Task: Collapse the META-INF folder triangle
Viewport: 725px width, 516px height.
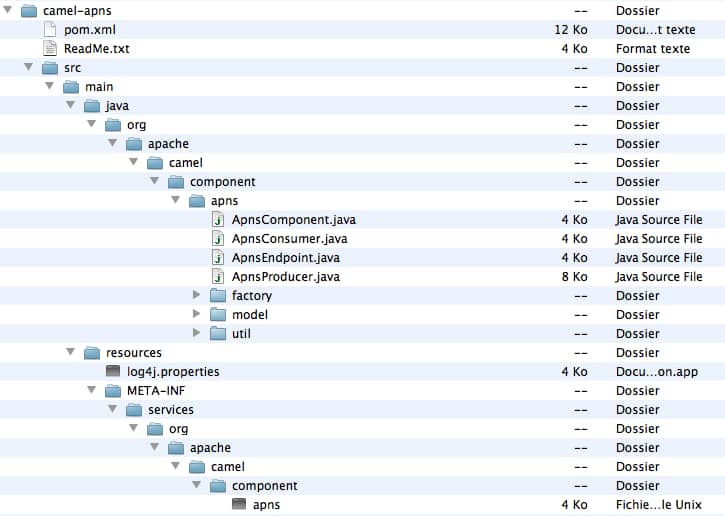Action: [92, 390]
